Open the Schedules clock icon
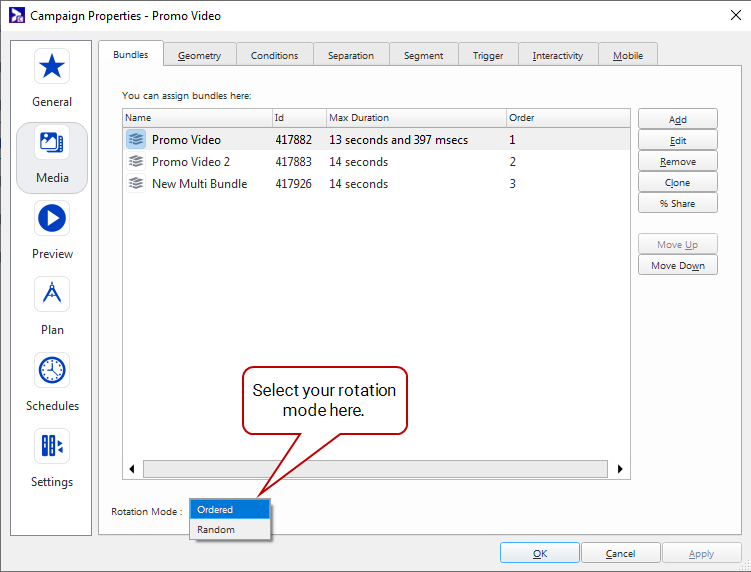 tap(52, 370)
